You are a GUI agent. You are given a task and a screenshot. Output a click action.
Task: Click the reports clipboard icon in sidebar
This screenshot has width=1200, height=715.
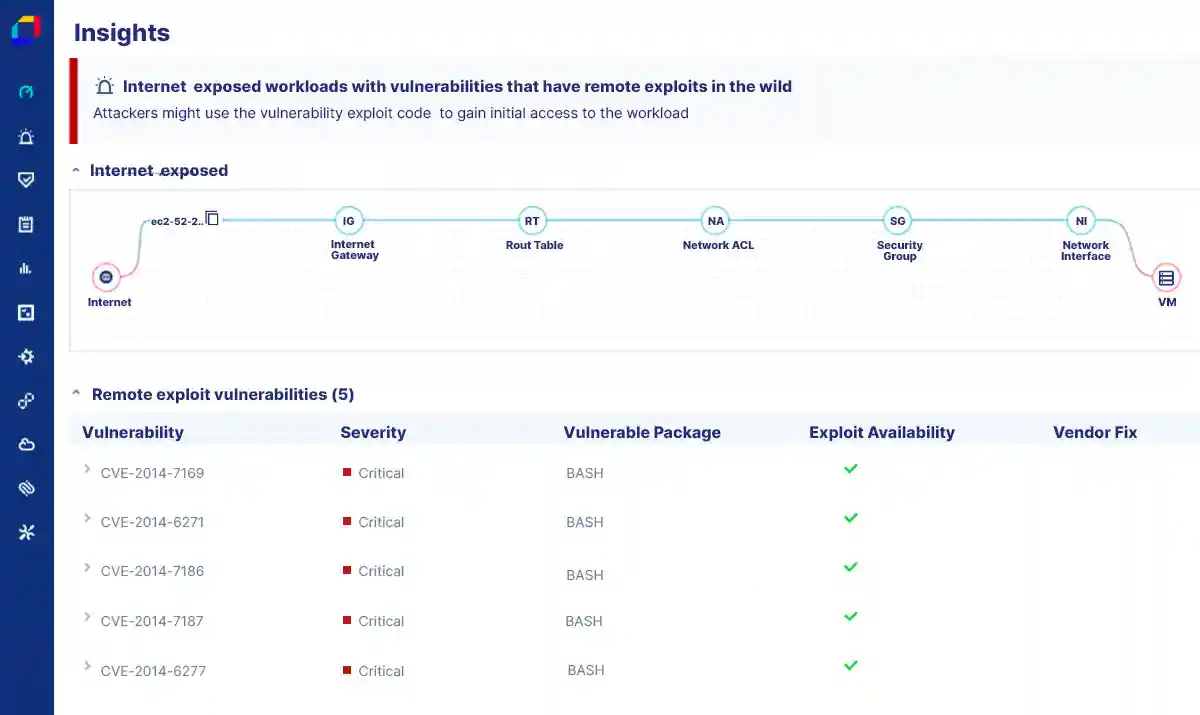(27, 224)
